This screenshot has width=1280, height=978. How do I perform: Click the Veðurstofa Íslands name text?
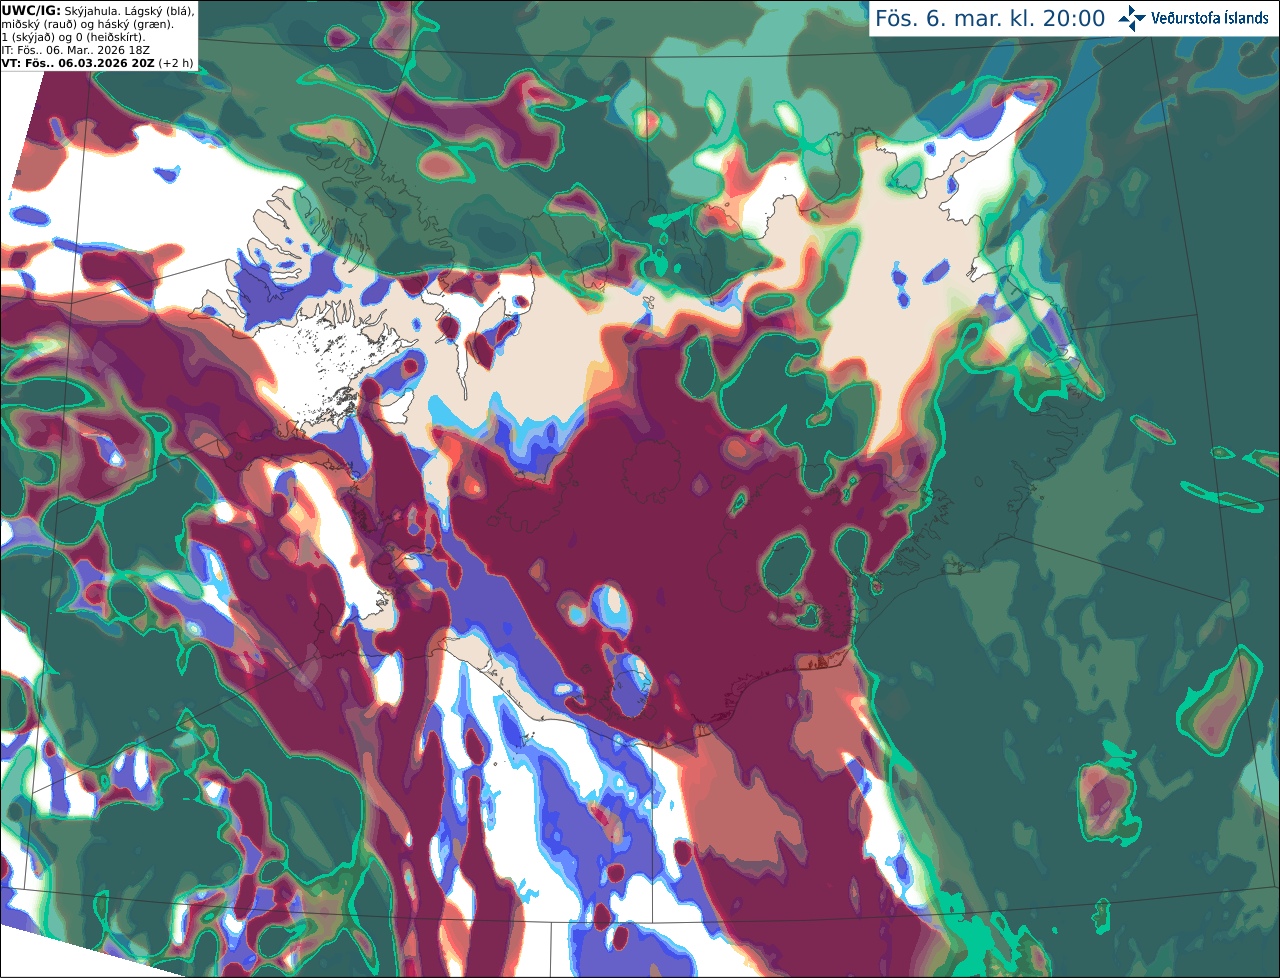pyautogui.click(x=1210, y=18)
